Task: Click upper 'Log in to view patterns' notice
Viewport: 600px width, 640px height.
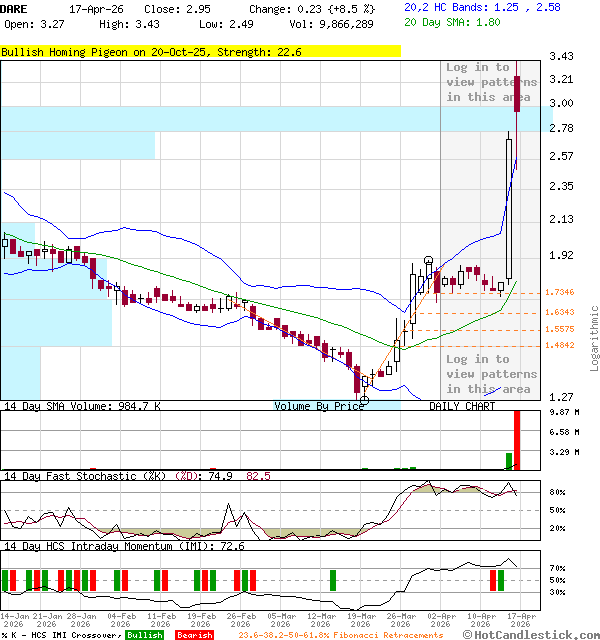Action: pyautogui.click(x=491, y=82)
